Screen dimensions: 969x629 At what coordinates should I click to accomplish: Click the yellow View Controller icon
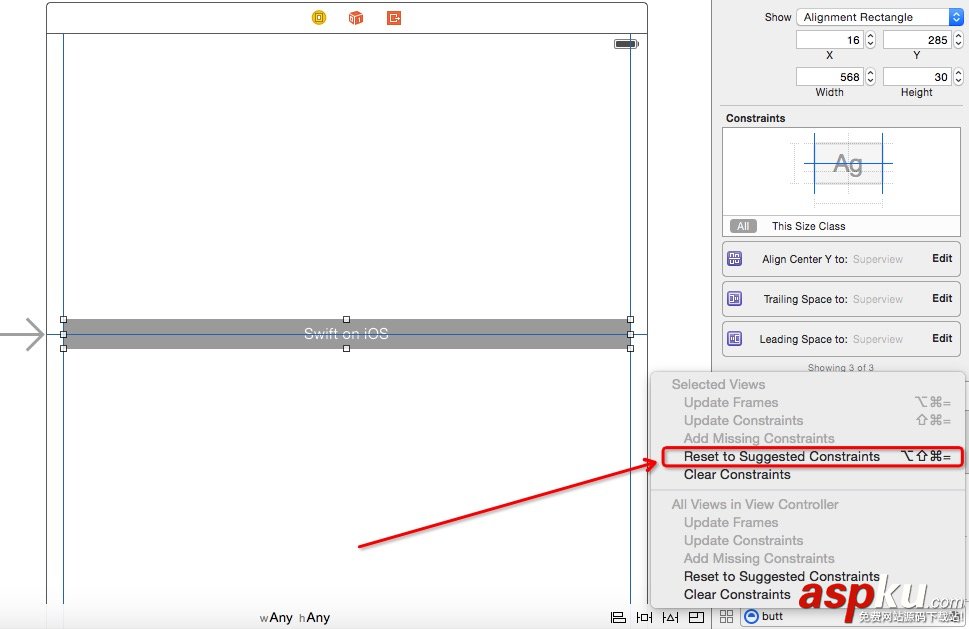(x=319, y=17)
